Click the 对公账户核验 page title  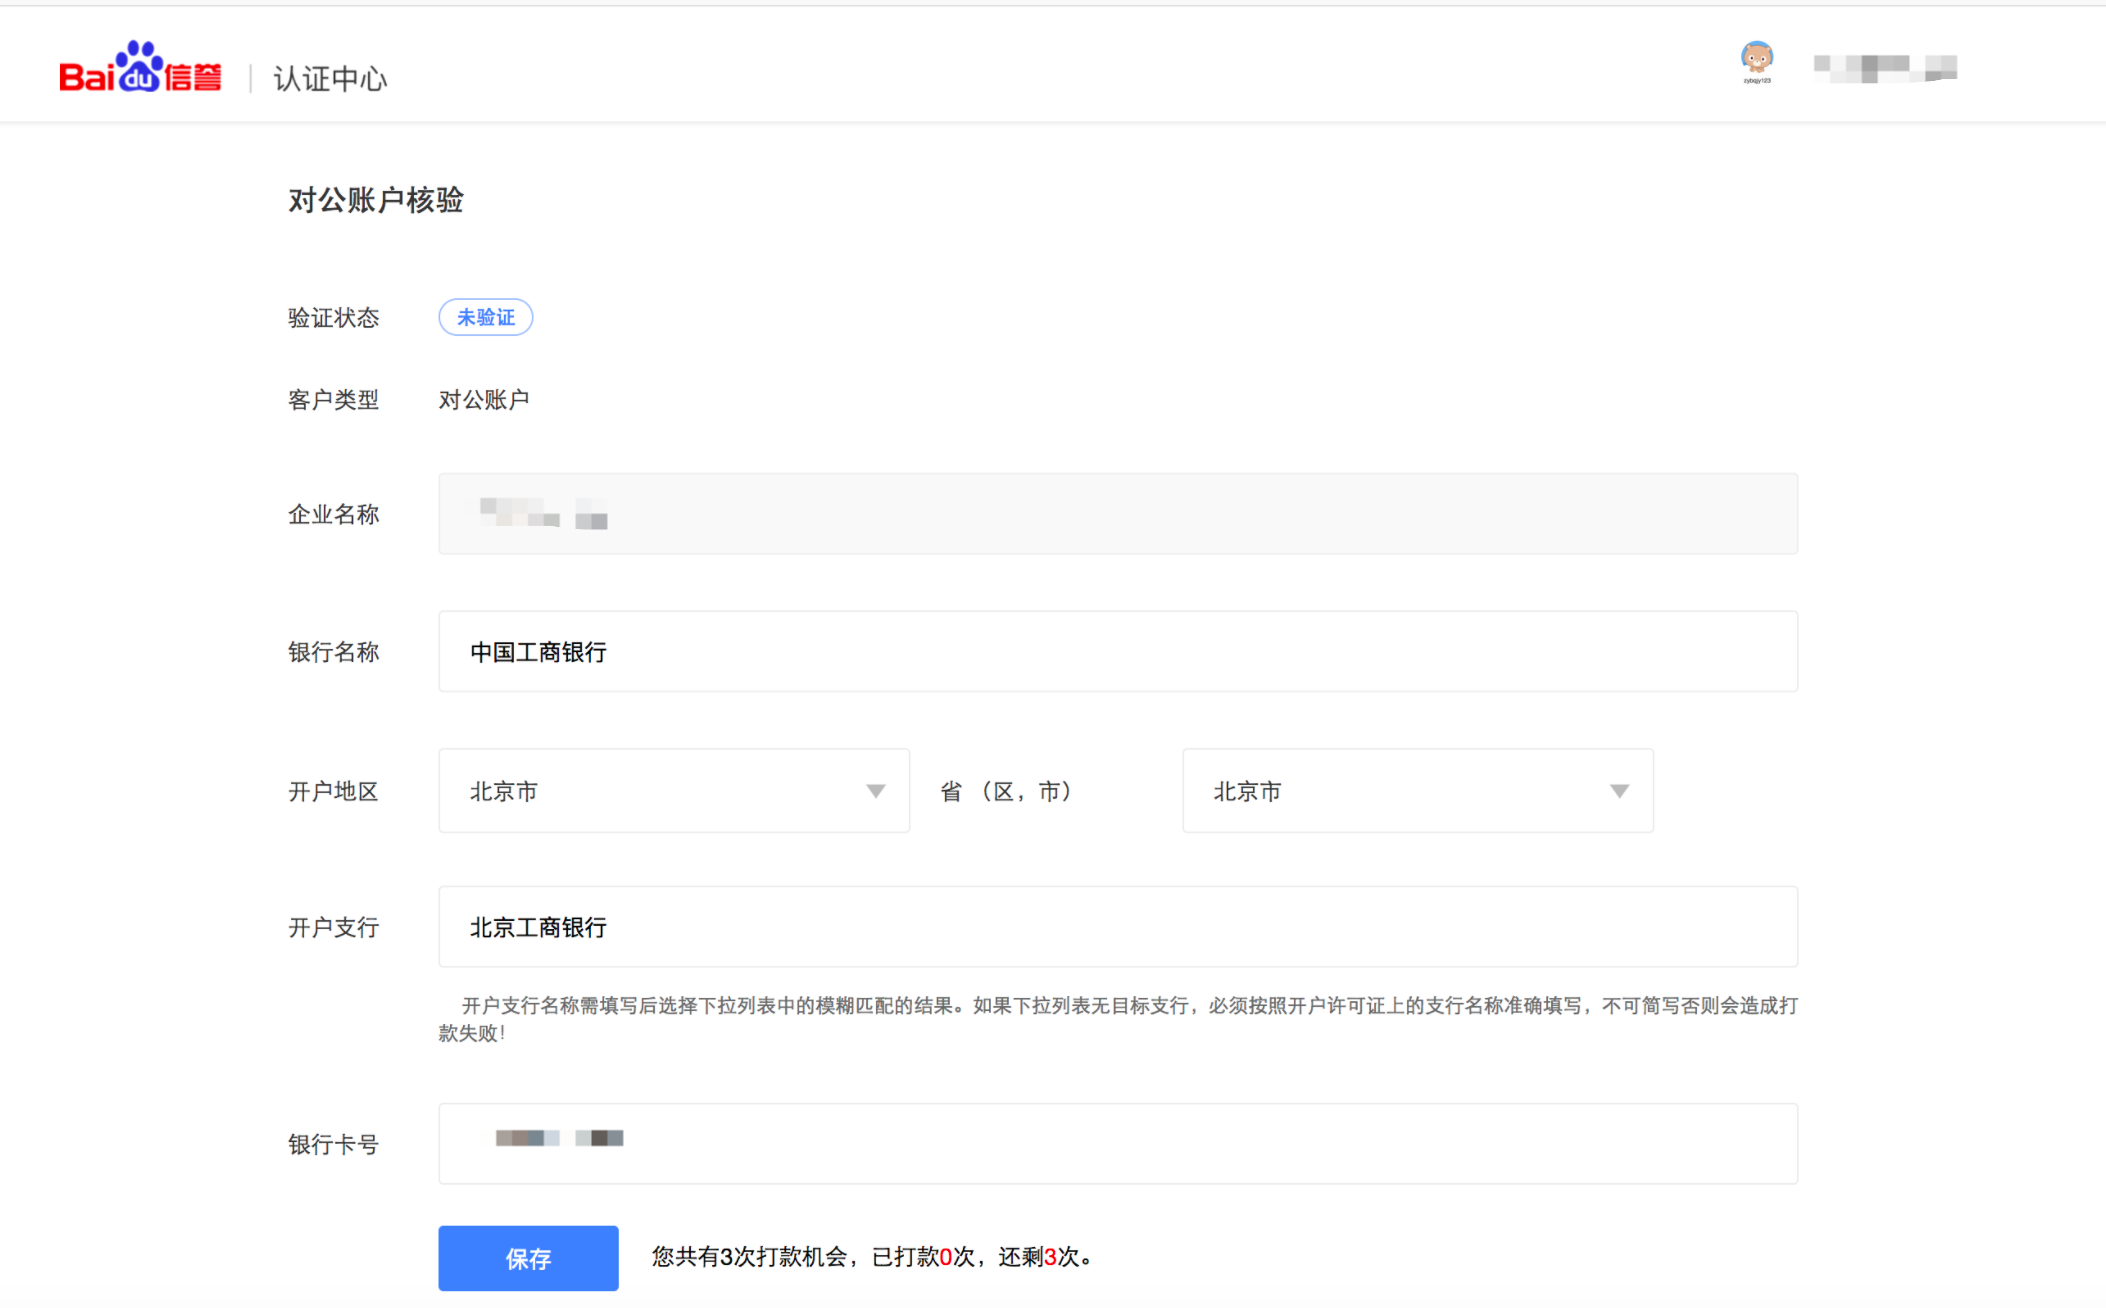375,201
